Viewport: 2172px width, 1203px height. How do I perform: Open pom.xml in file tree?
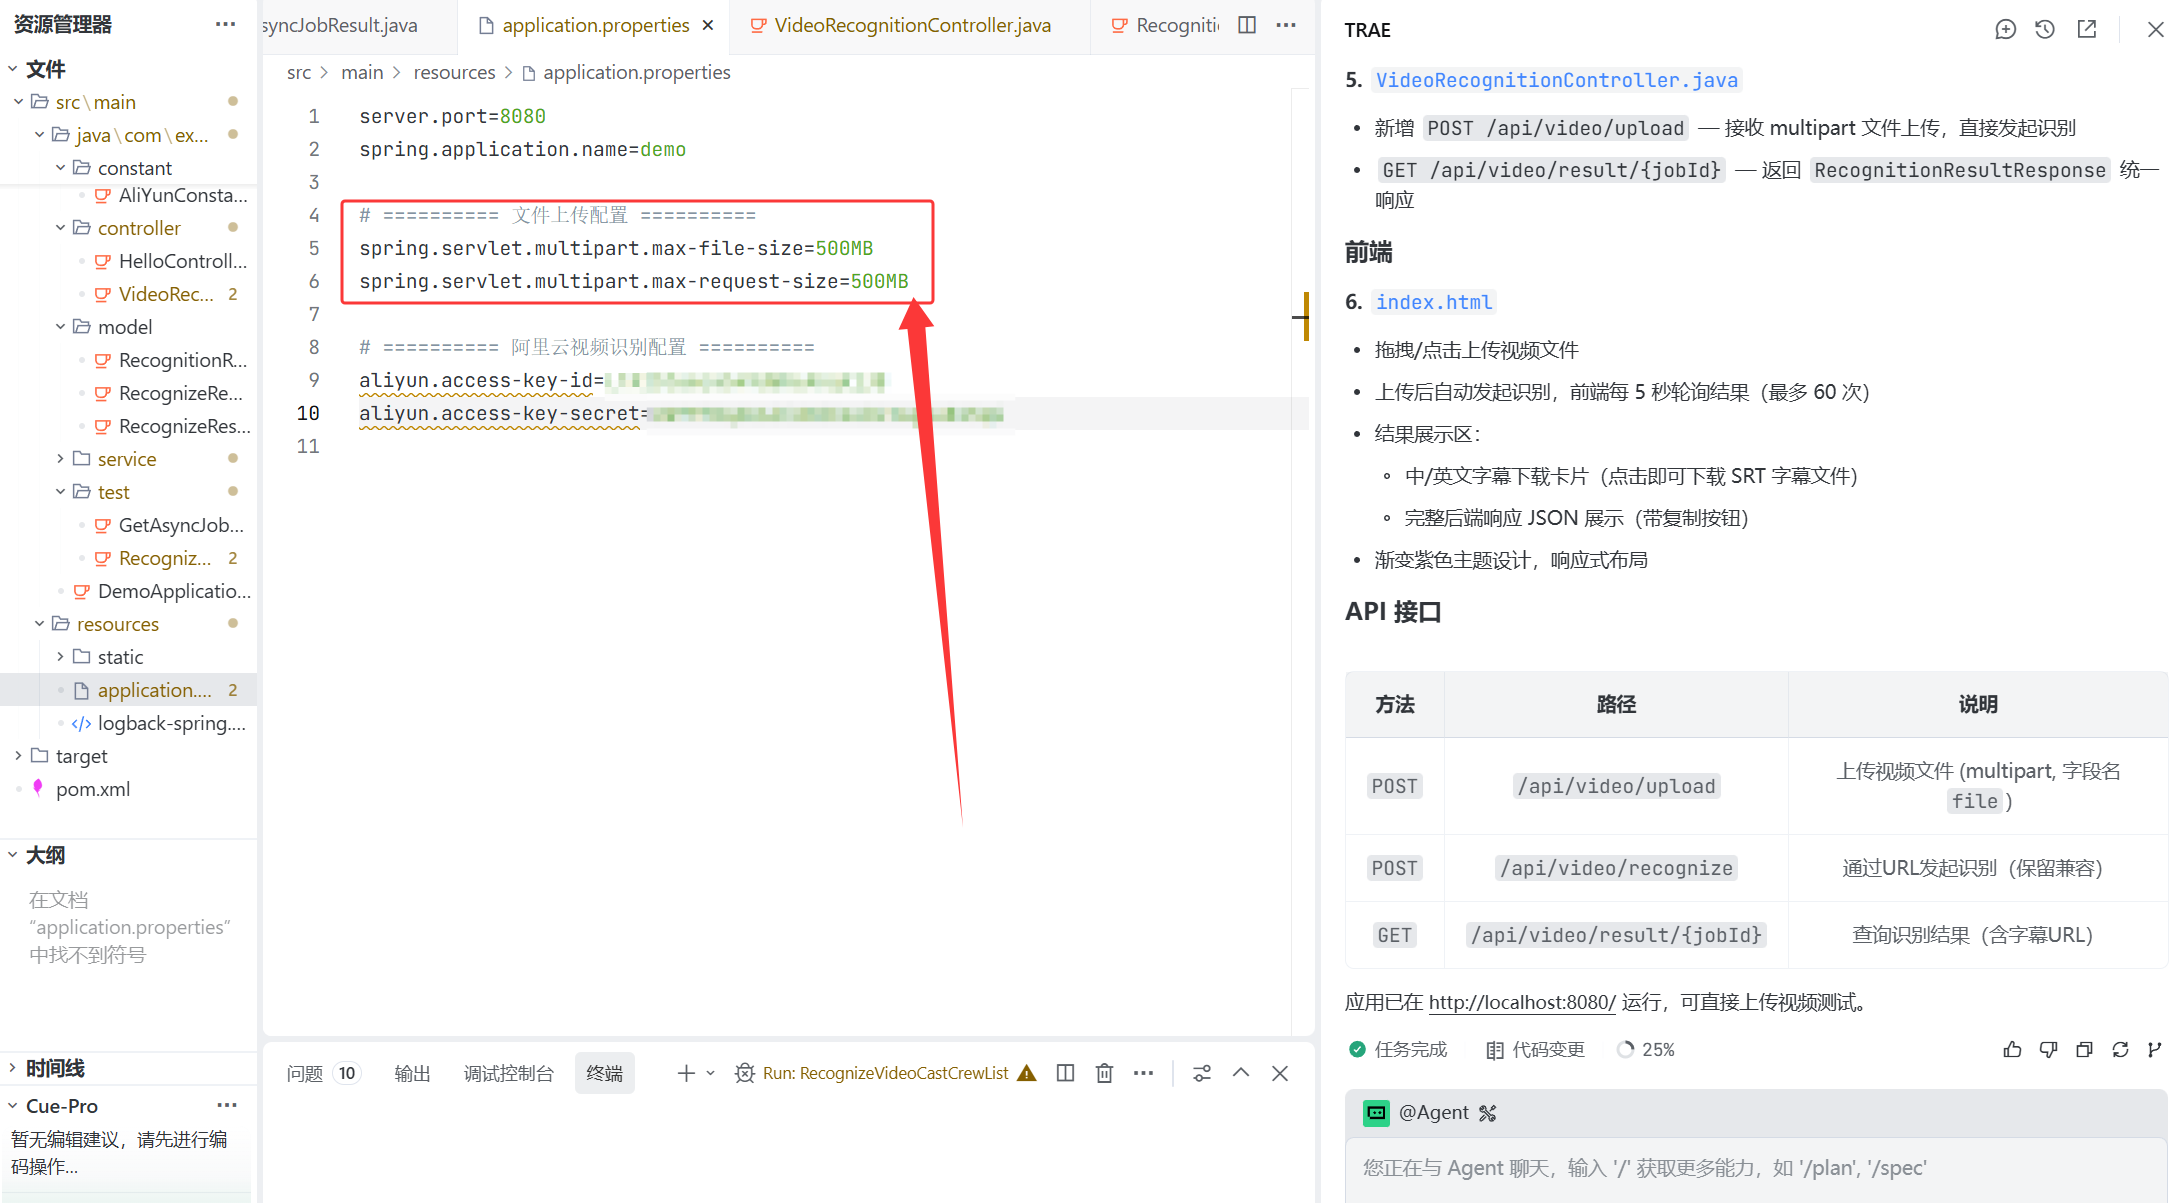[x=93, y=789]
